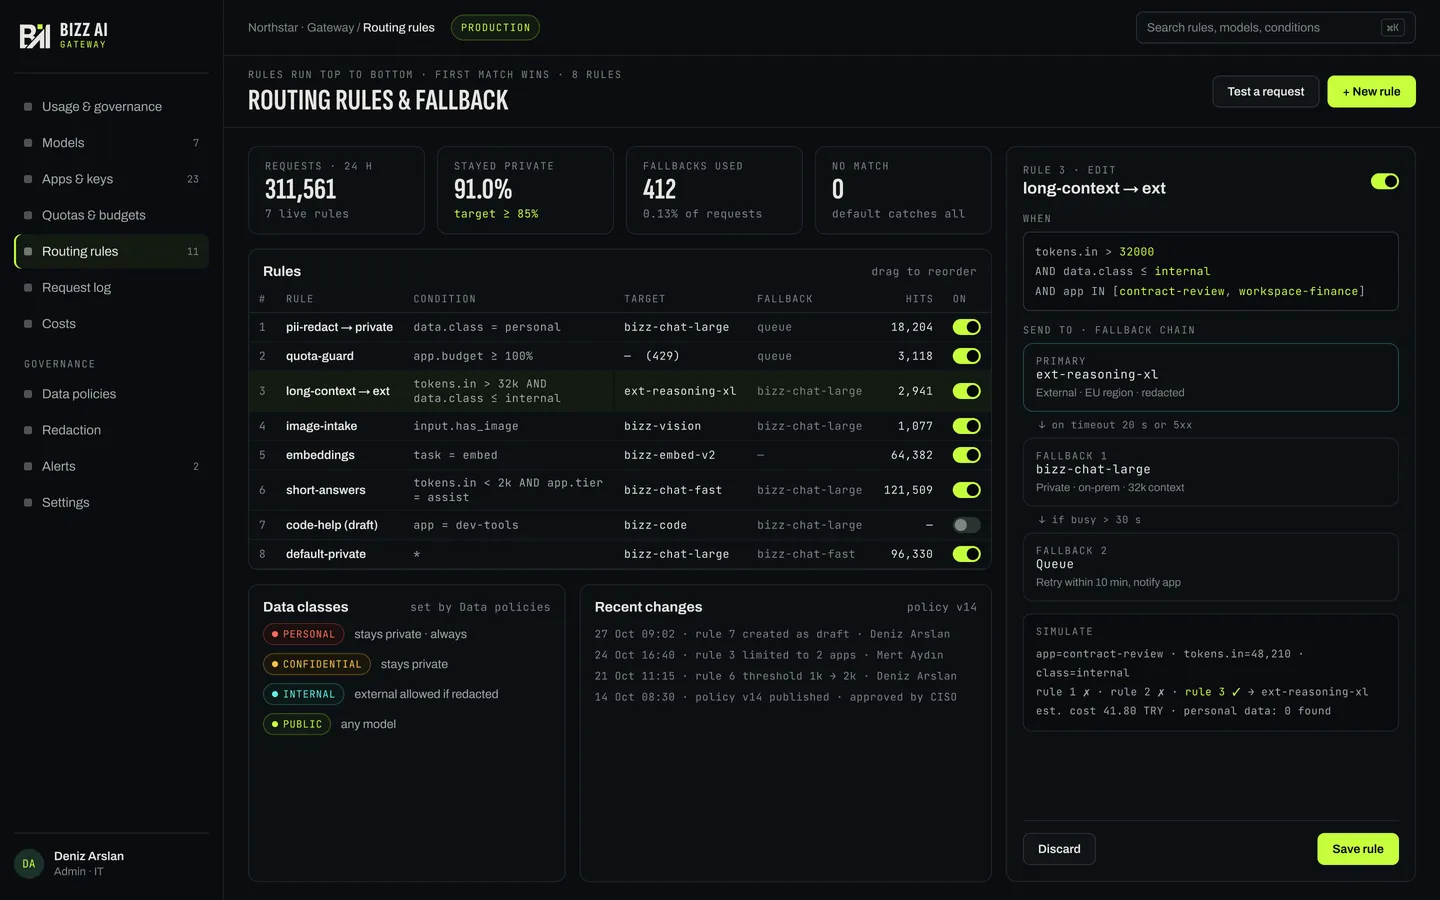The image size is (1440, 900).
Task: Click the PUBLIC data class tag
Action: click(296, 724)
